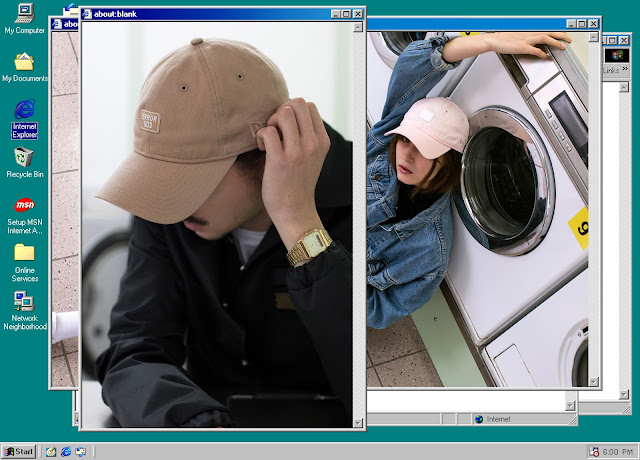Close the rightmost background browser window
640x460 pixels.
click(x=624, y=40)
